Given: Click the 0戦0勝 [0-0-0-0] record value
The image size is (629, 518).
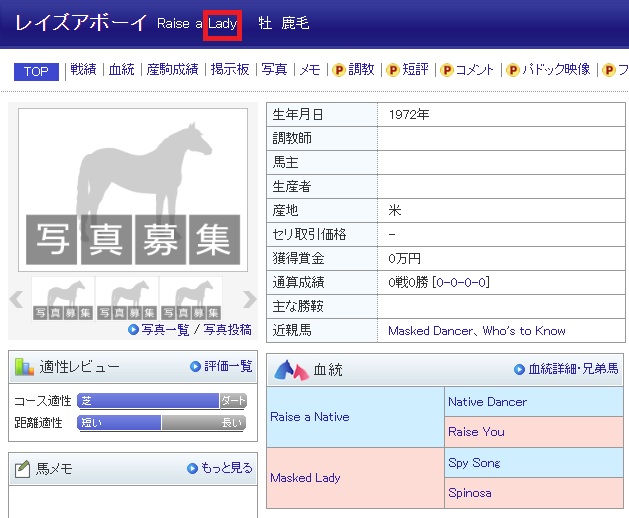Looking at the screenshot, I should [439, 282].
